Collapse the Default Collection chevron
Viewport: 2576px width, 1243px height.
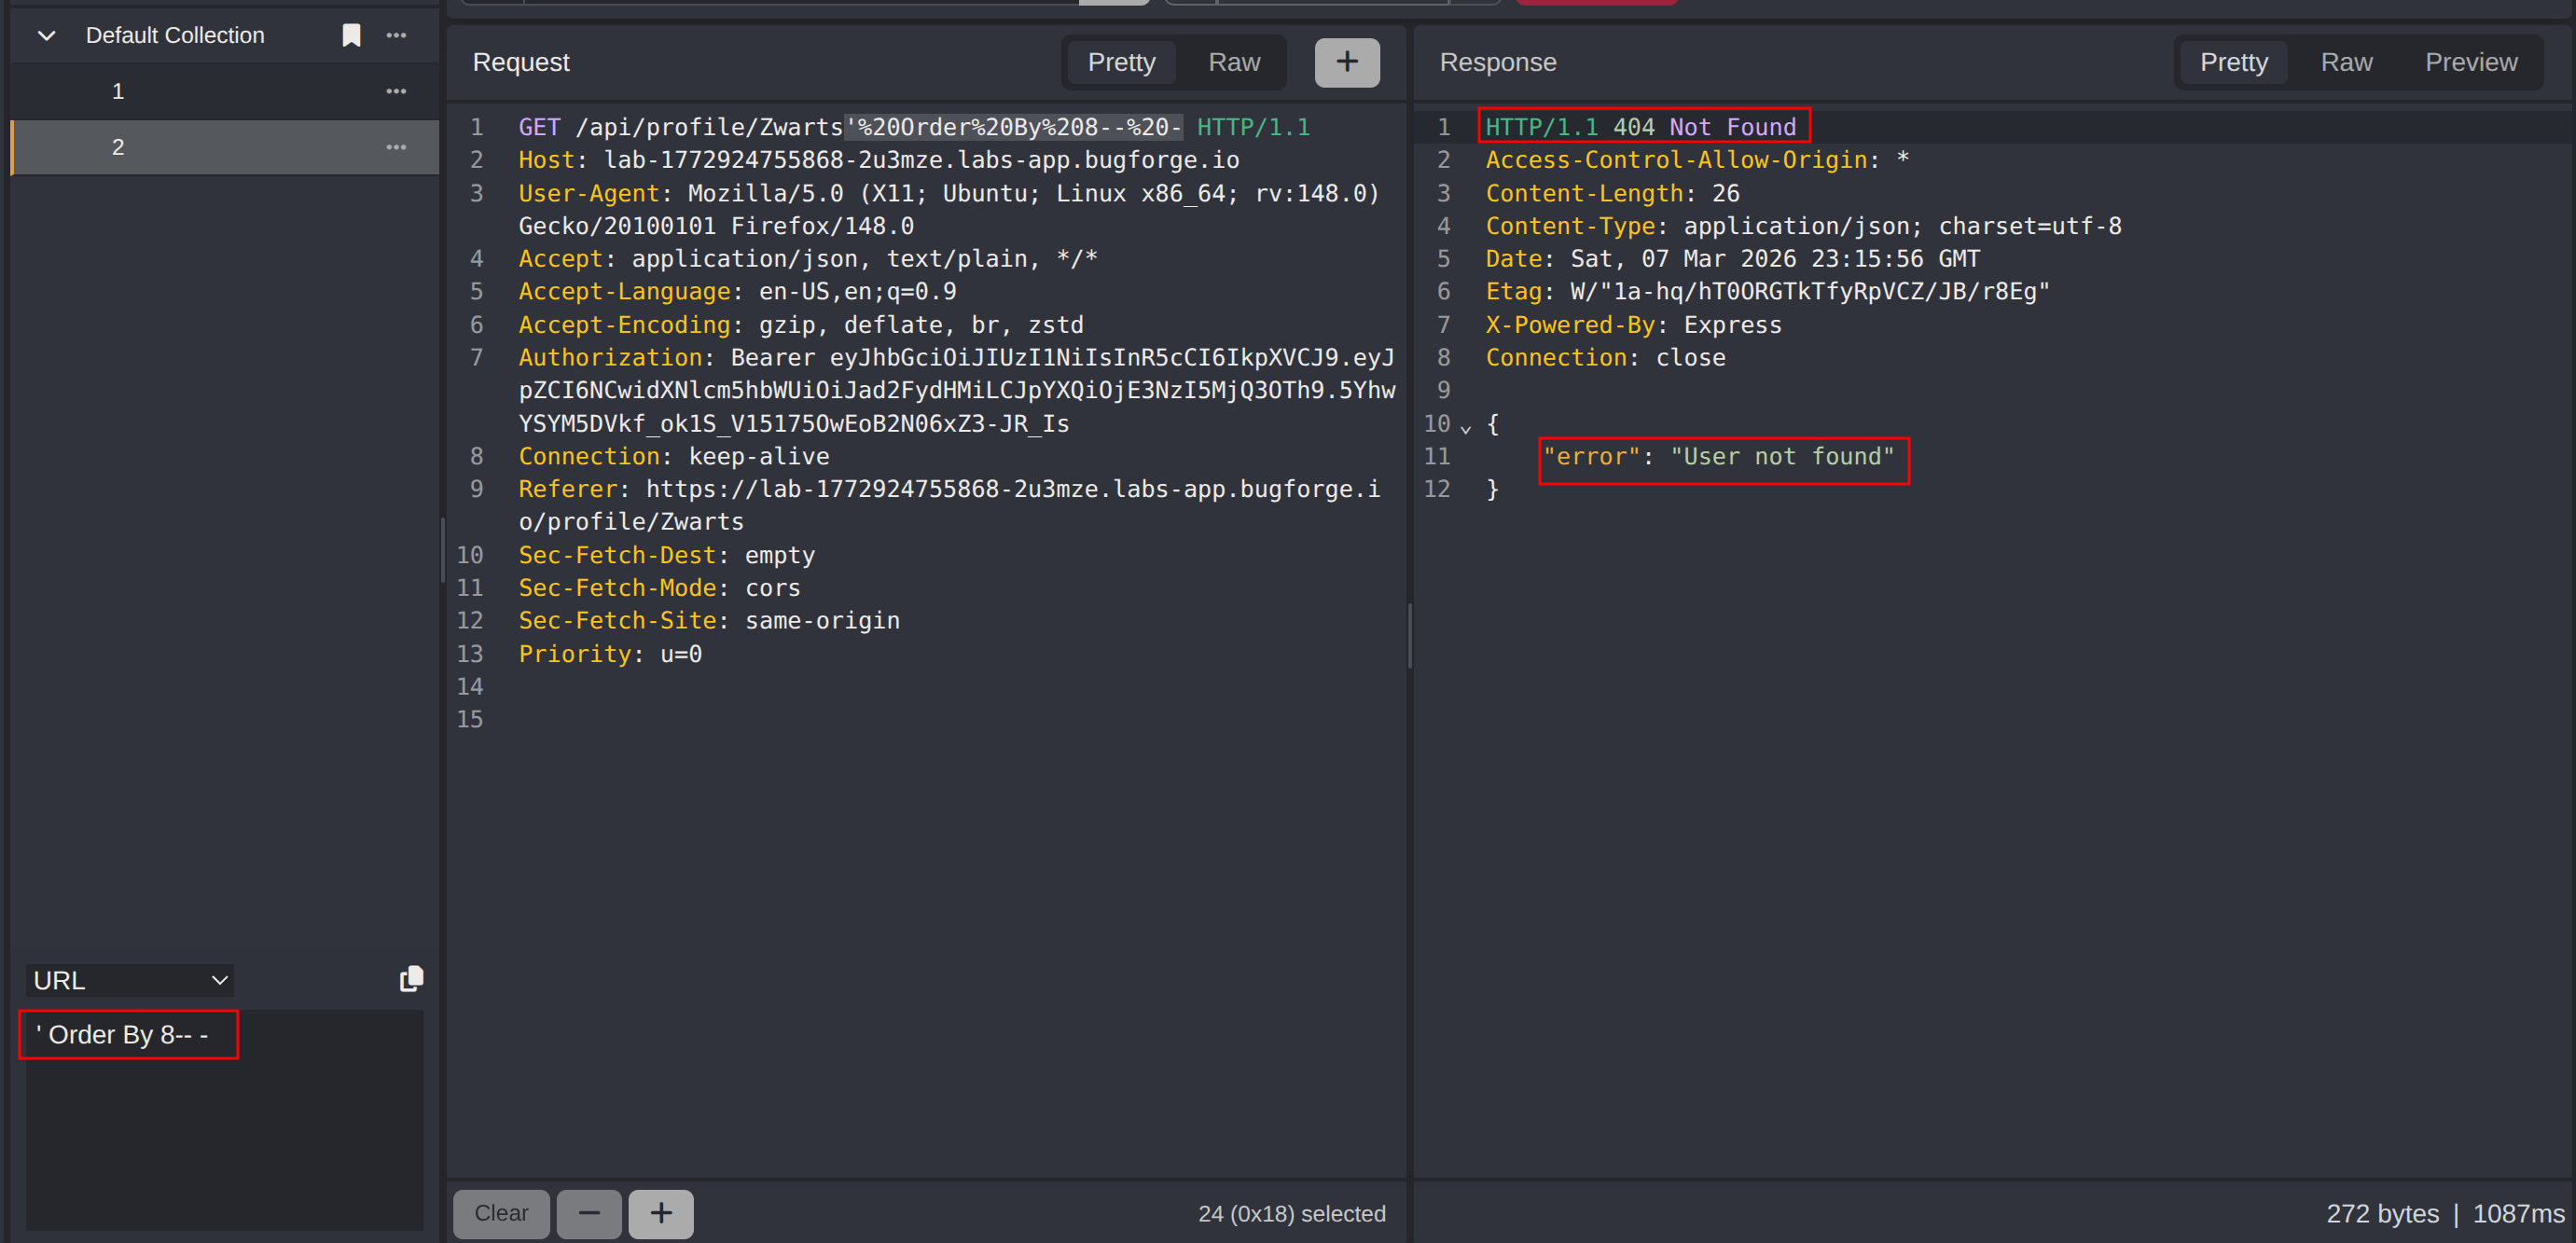[46, 36]
